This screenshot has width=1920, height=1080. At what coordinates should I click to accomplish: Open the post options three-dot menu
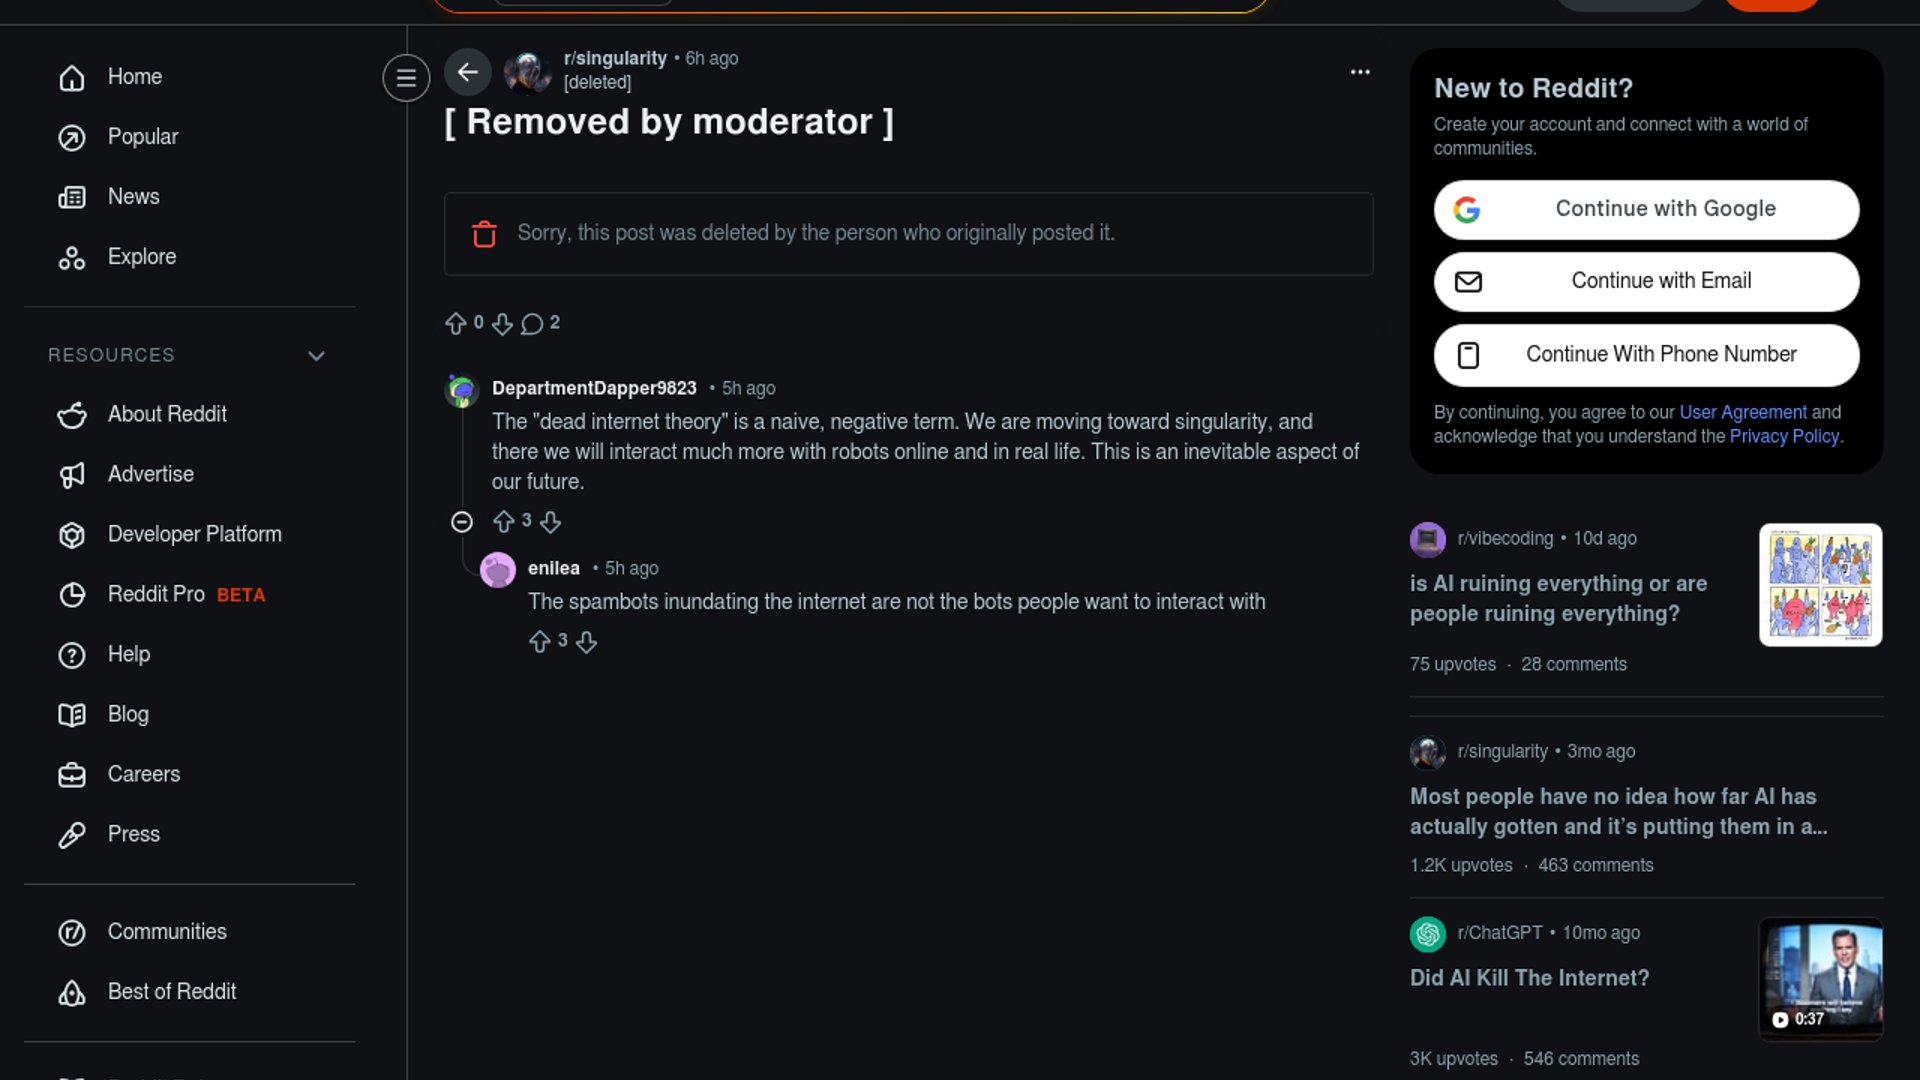pos(1360,72)
